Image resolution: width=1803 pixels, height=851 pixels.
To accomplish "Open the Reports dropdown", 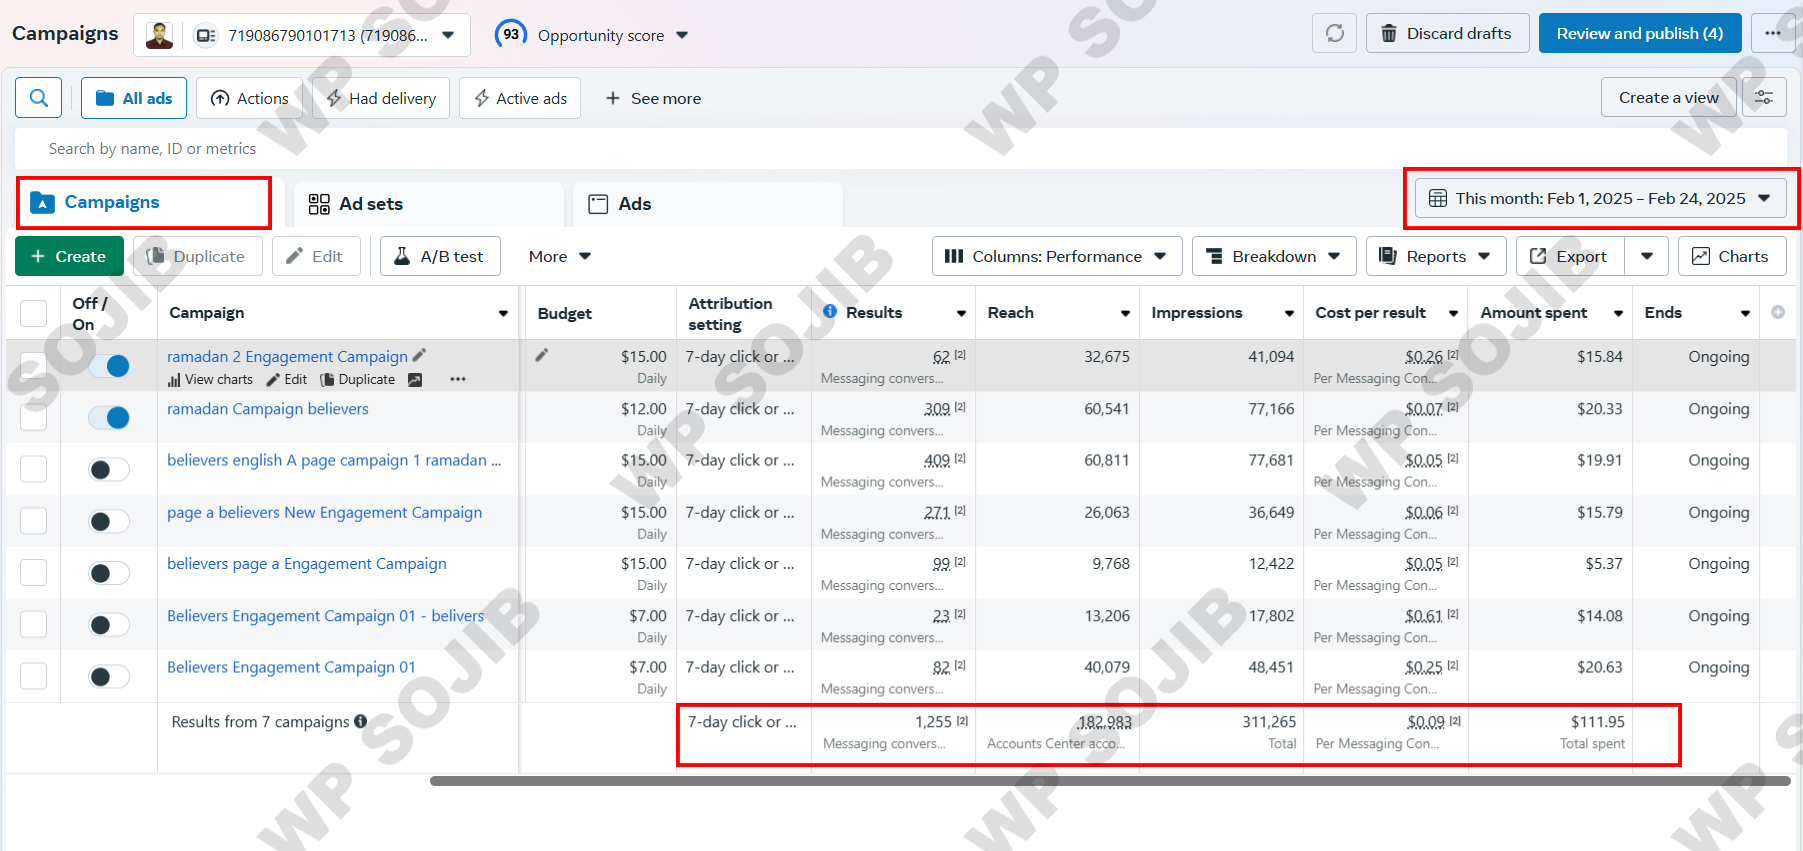I will (x=1436, y=256).
